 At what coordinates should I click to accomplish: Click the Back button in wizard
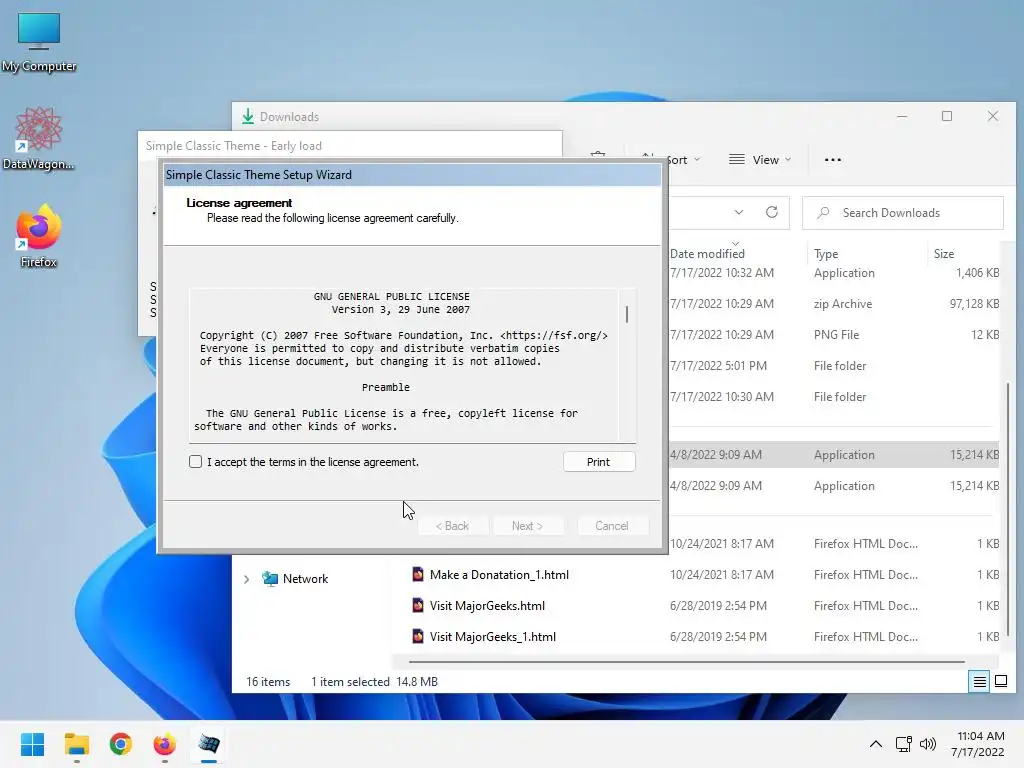click(453, 526)
